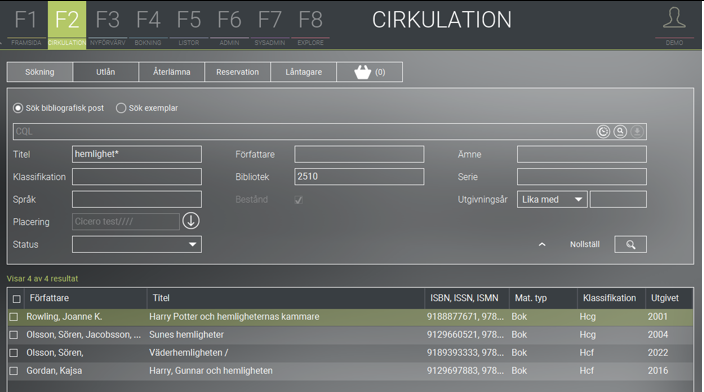This screenshot has width=704, height=392.
Task: Toggle select-all checkbox in results header
Action: [x=17, y=299]
